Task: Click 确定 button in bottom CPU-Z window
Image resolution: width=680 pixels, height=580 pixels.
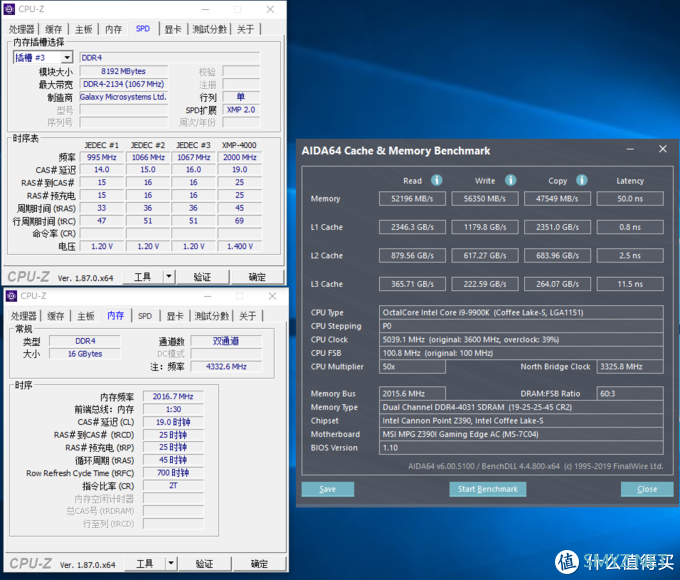Action: coord(259,563)
